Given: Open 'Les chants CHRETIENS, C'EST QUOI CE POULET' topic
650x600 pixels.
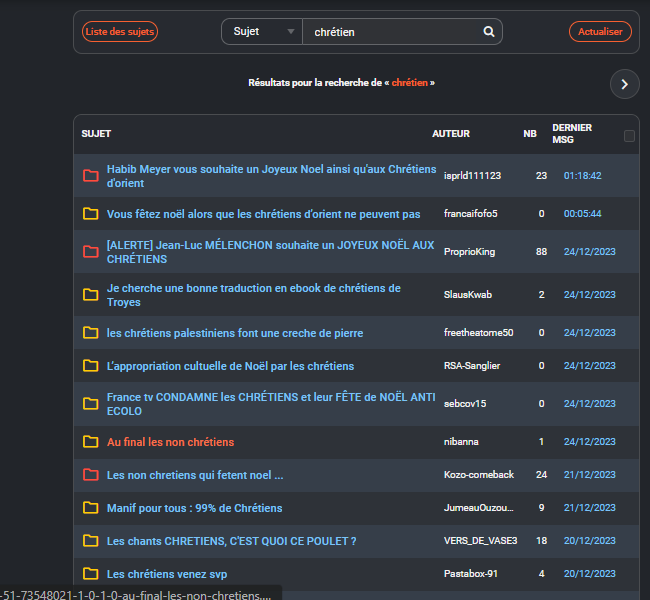Looking at the screenshot, I should (231, 541).
